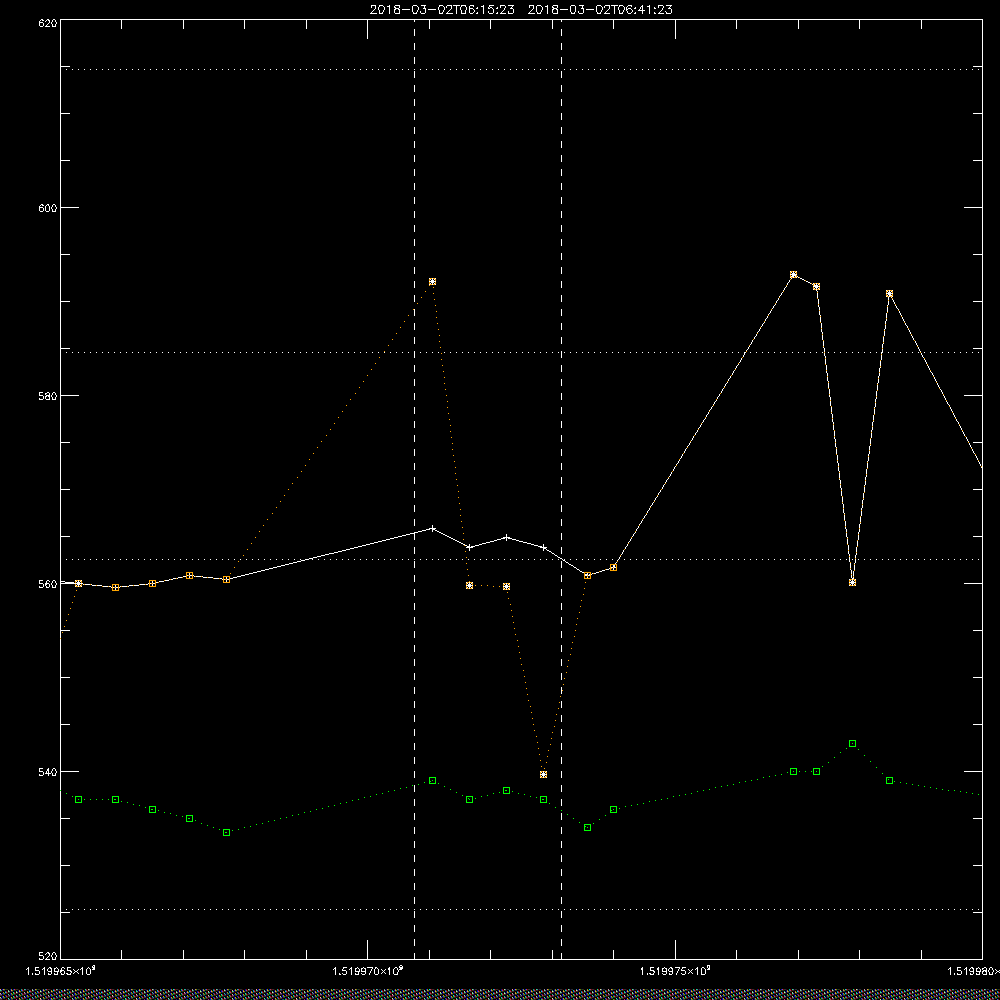Screen dimensions: 1000x1000
Task: Click the x-axis label 1.519970×10⁹
Action: 368,971
